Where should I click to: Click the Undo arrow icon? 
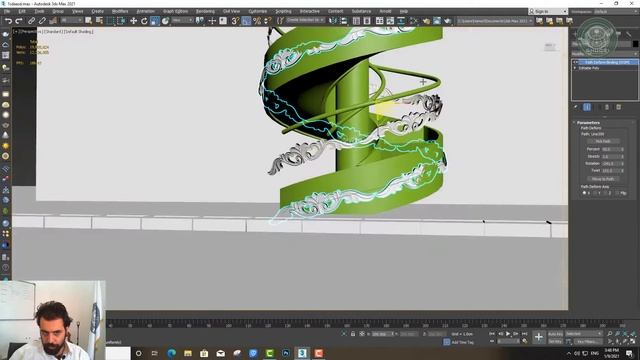pyautogui.click(x=8, y=20)
